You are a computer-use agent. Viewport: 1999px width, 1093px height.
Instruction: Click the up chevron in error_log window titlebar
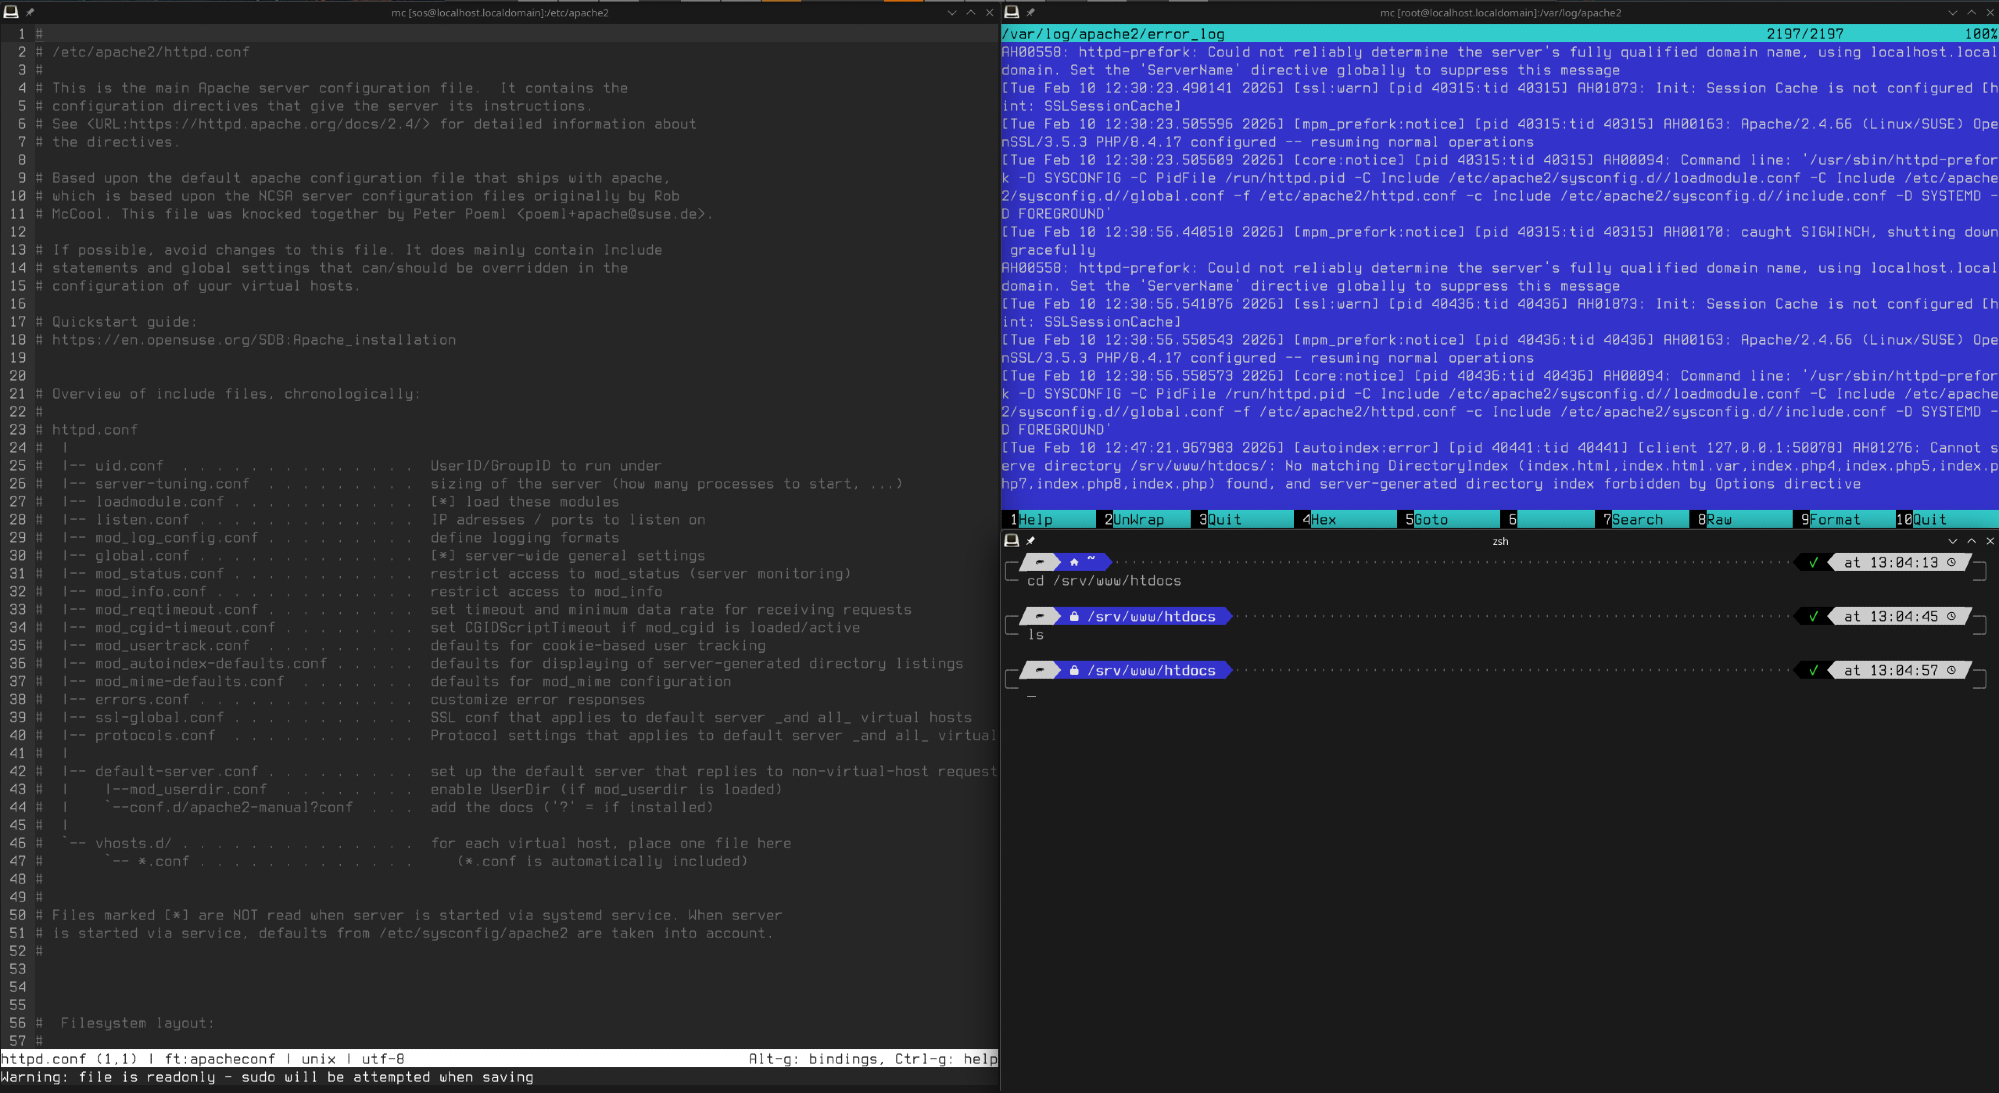coord(1971,13)
